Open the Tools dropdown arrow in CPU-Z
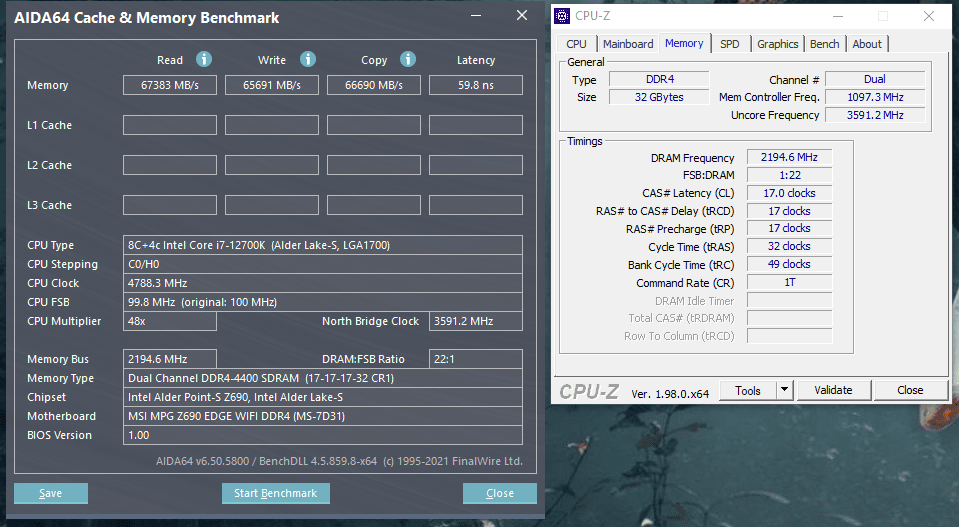Viewport: 959px width, 527px height. click(x=784, y=390)
